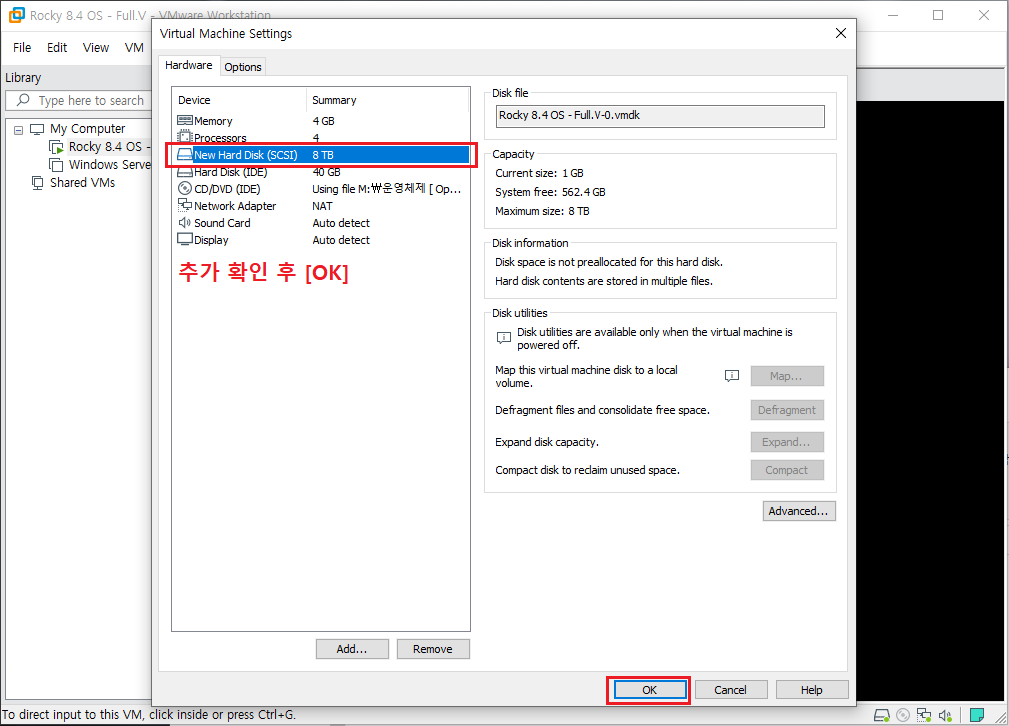Click the Current size: 1 GB text
This screenshot has width=1009, height=726.
click(x=539, y=173)
